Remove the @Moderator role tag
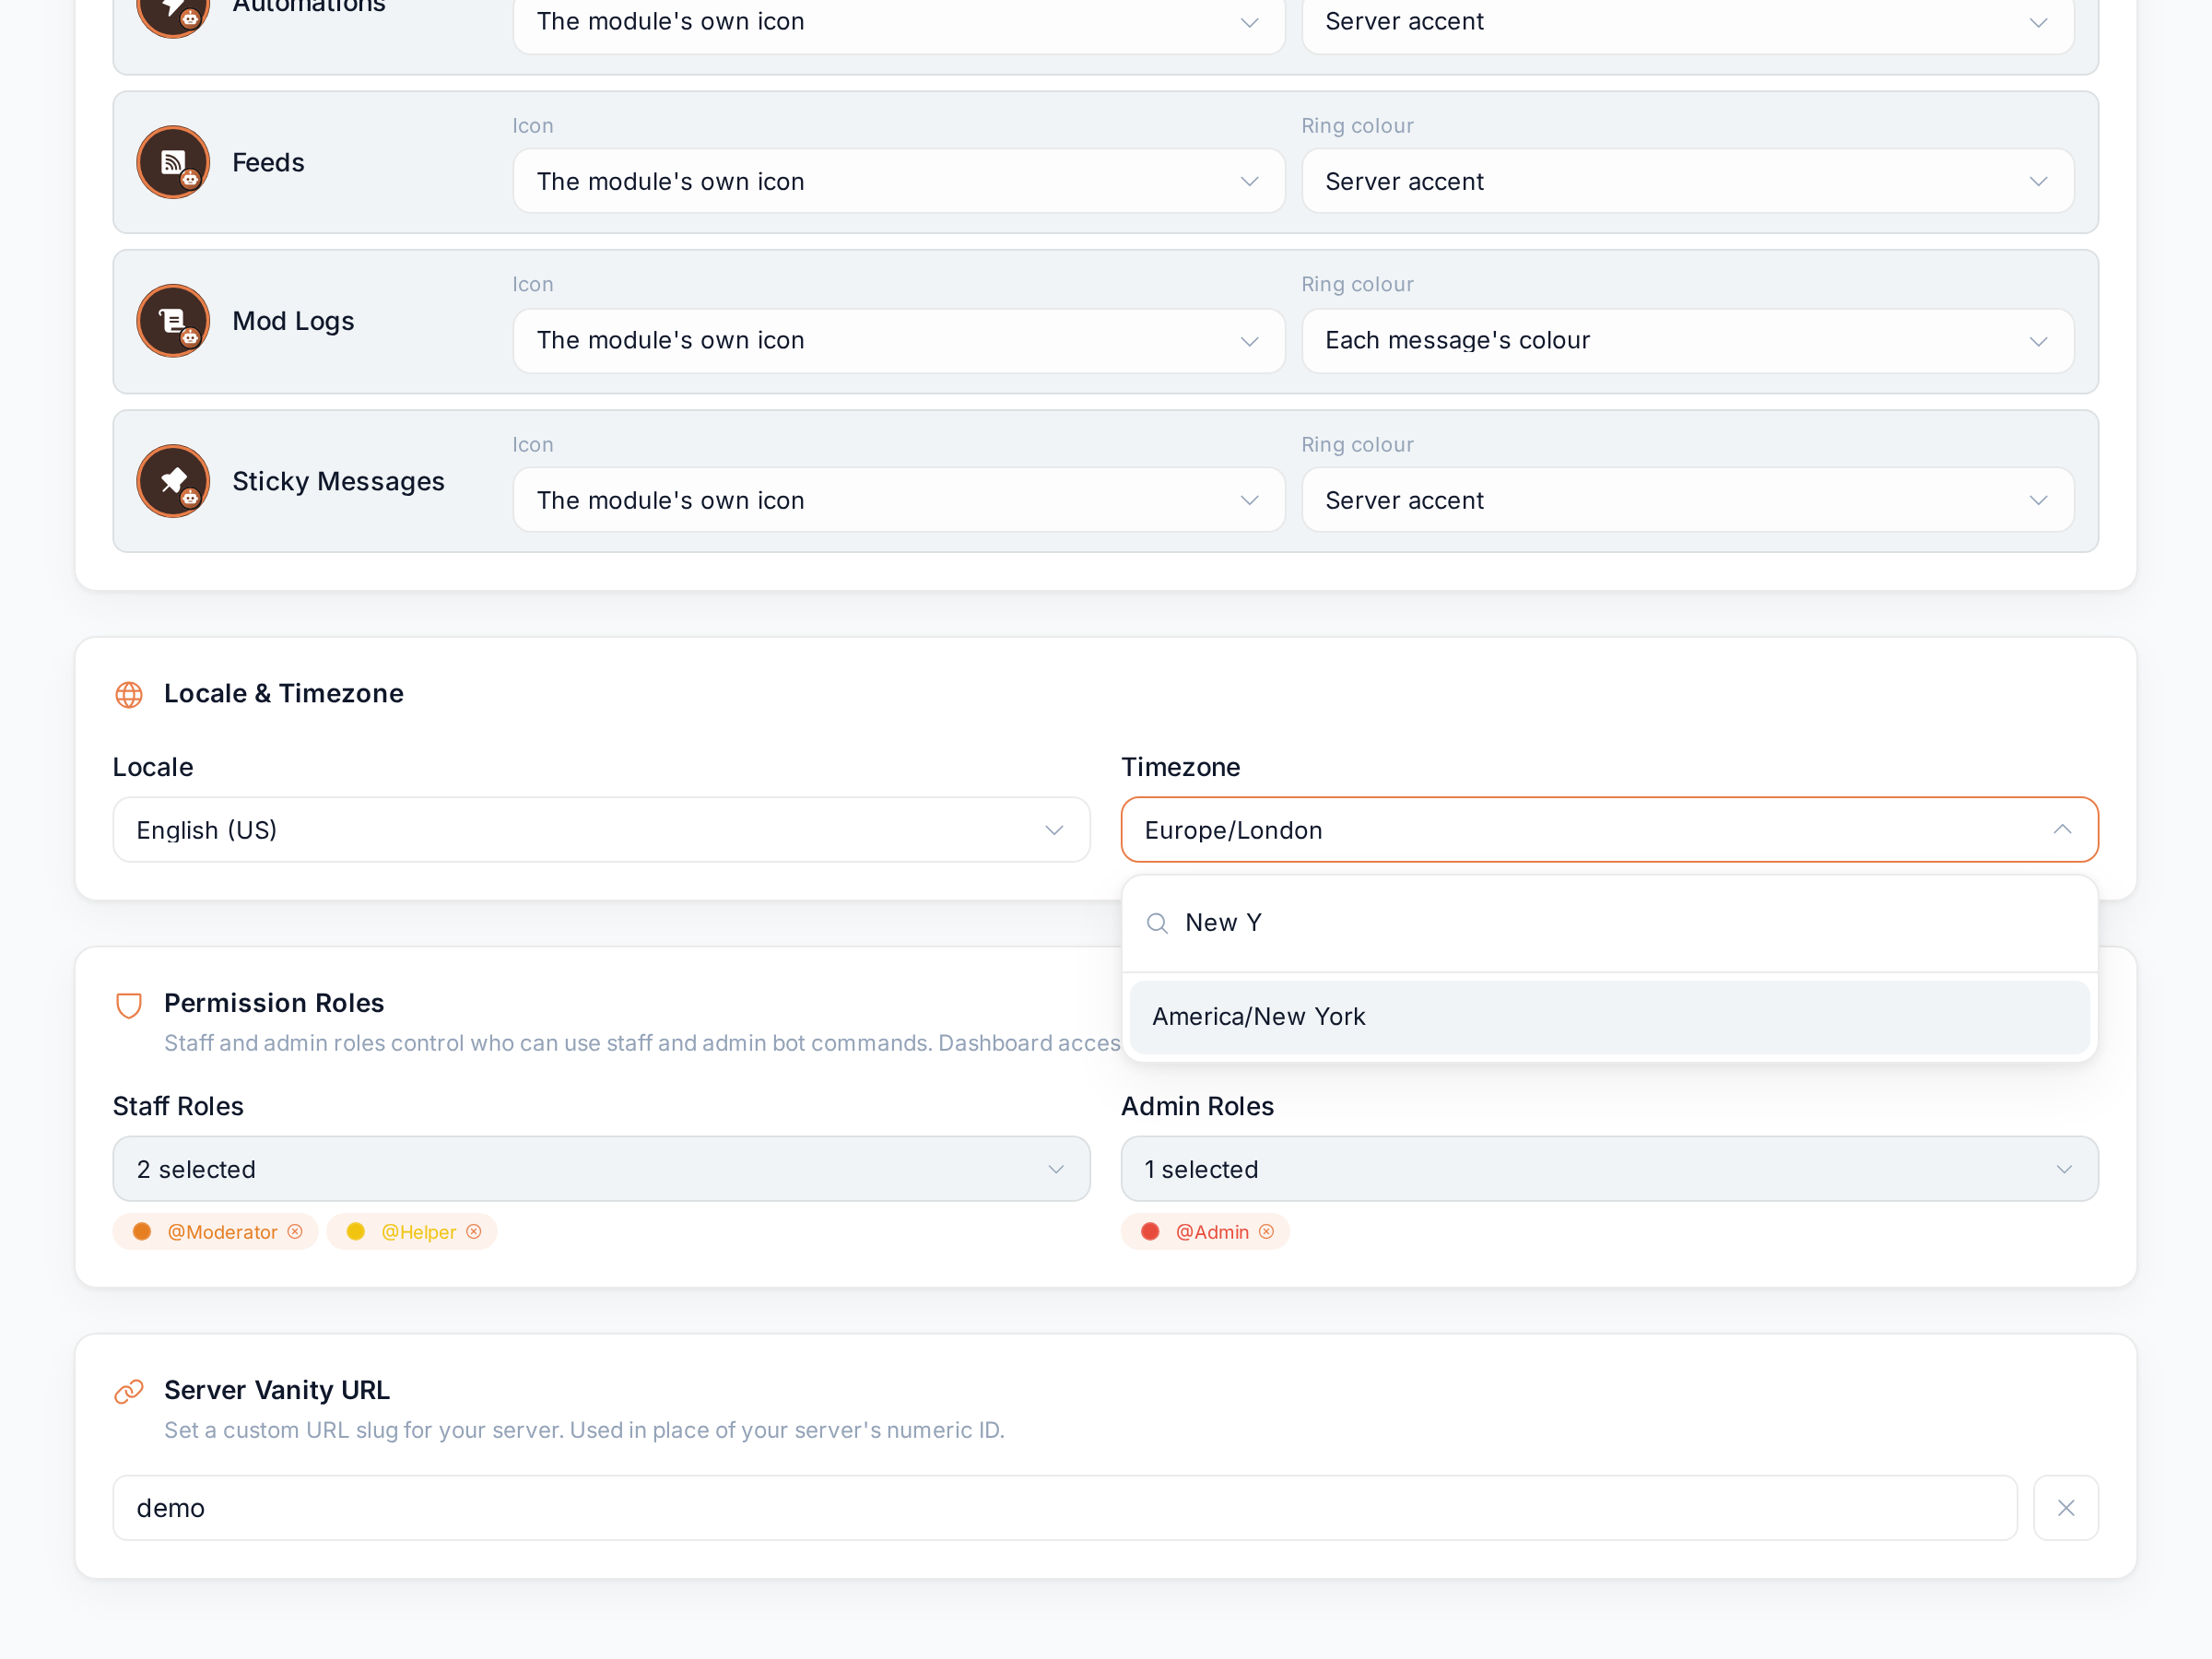Image resolution: width=2212 pixels, height=1659 pixels. tap(295, 1231)
